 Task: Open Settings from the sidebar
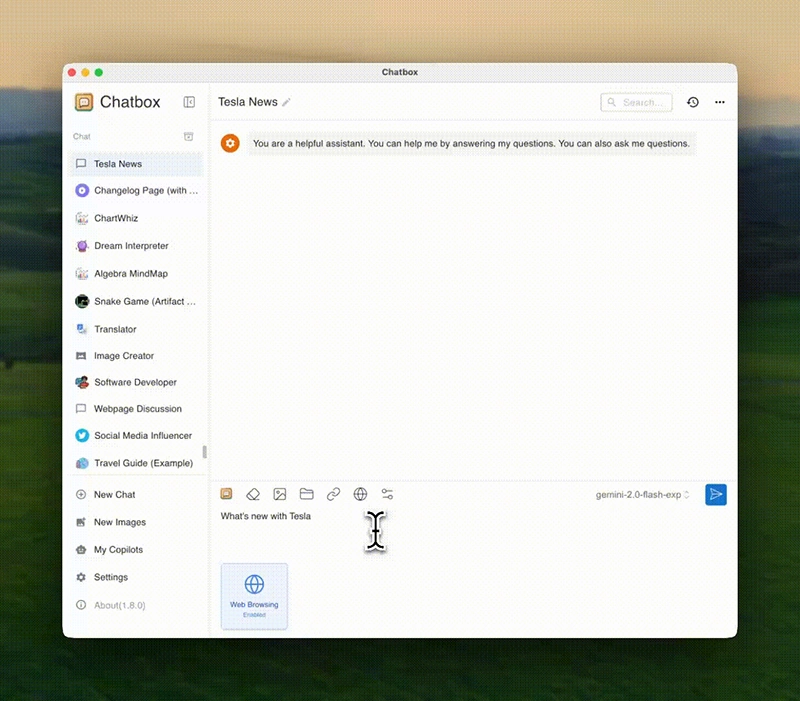(136, 577)
